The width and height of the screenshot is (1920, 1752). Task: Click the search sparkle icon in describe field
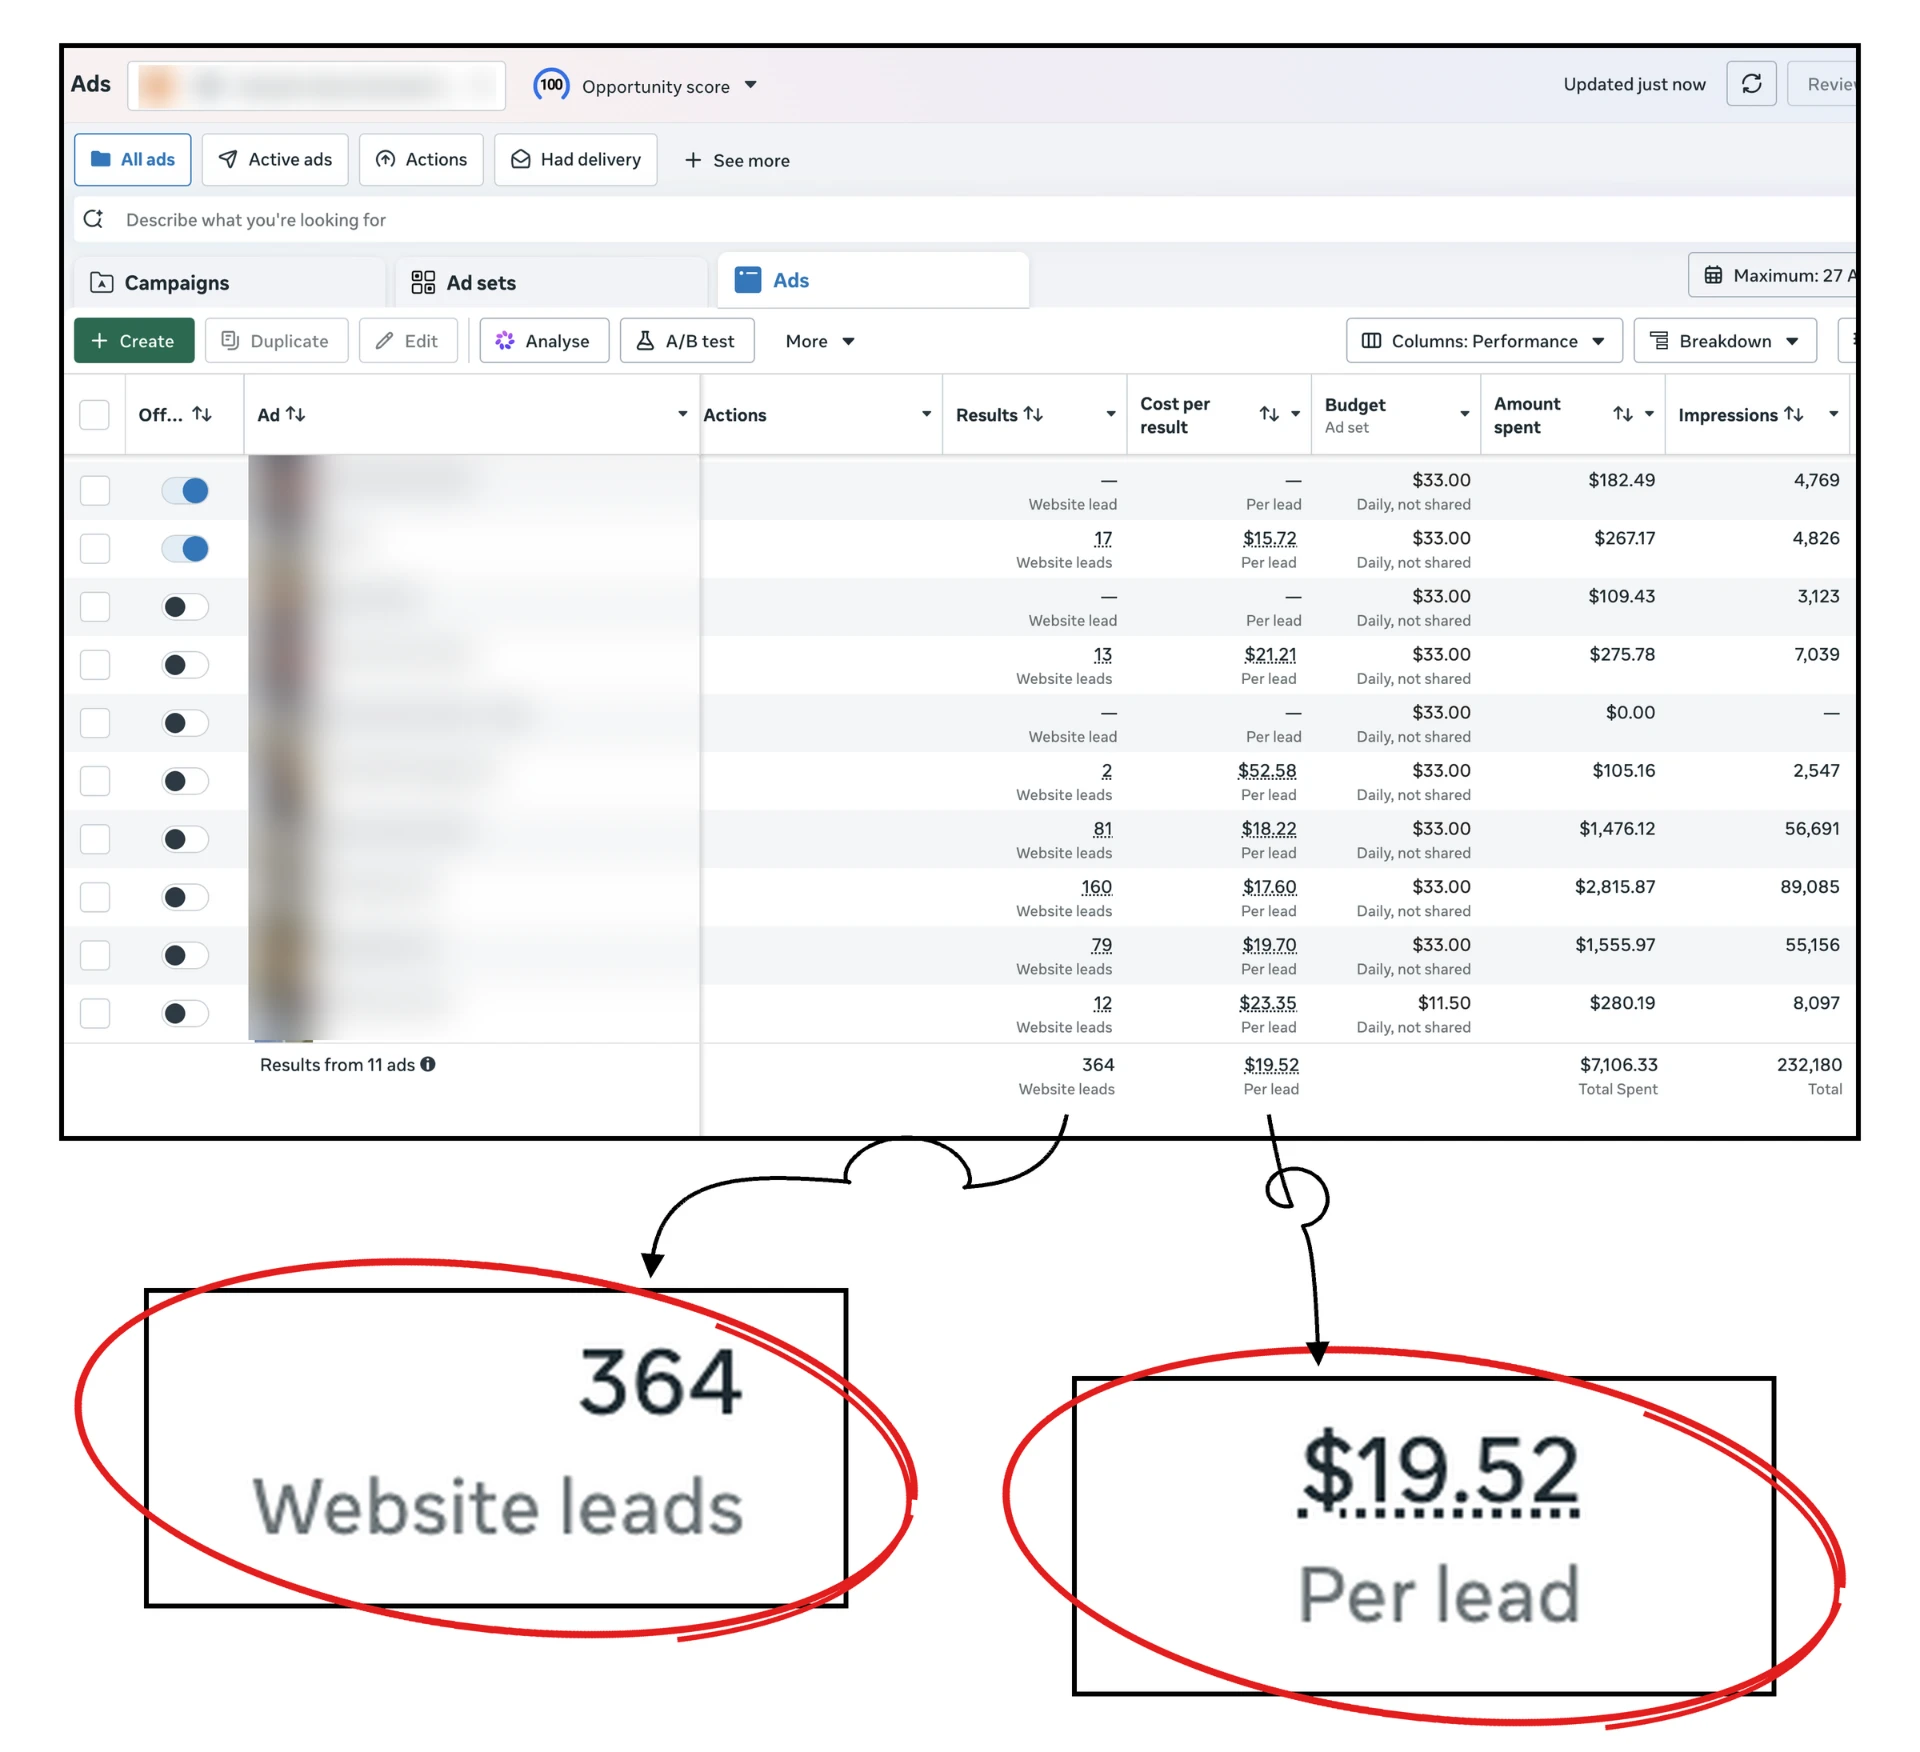coord(94,219)
